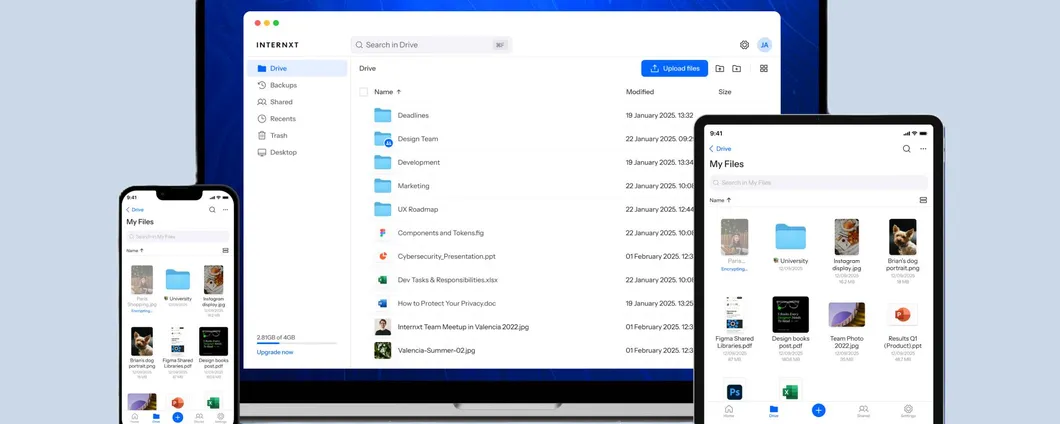
Task: Open settings gear in desktop window header
Action: [x=744, y=45]
